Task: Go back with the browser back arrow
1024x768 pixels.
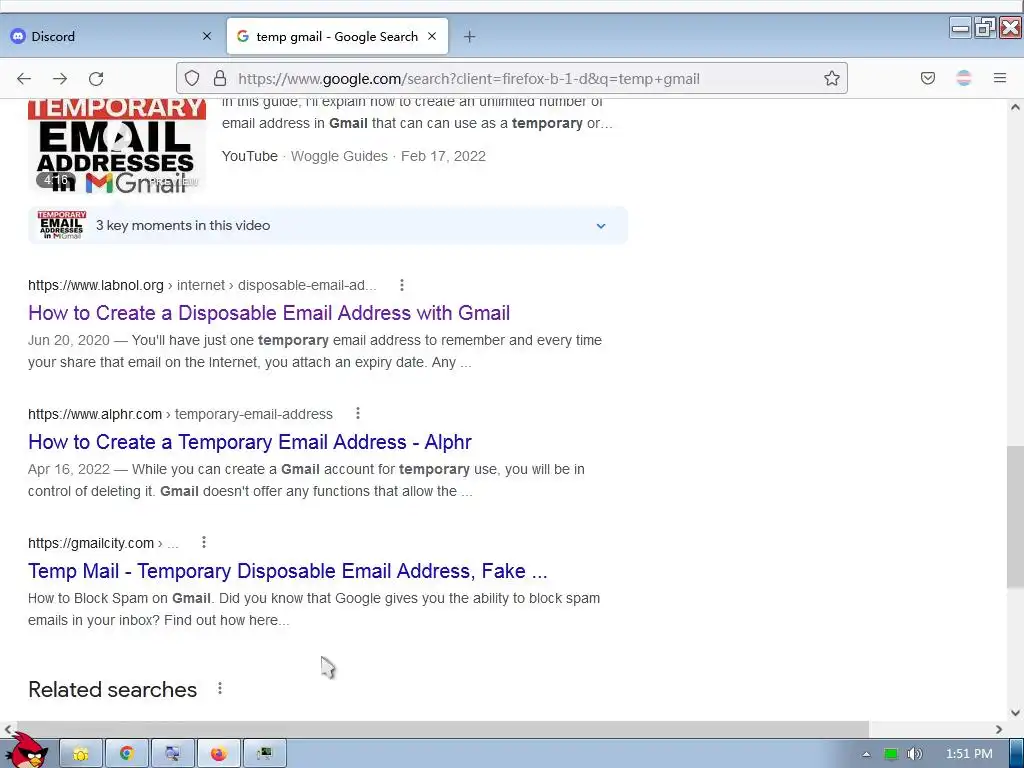Action: 24,79
